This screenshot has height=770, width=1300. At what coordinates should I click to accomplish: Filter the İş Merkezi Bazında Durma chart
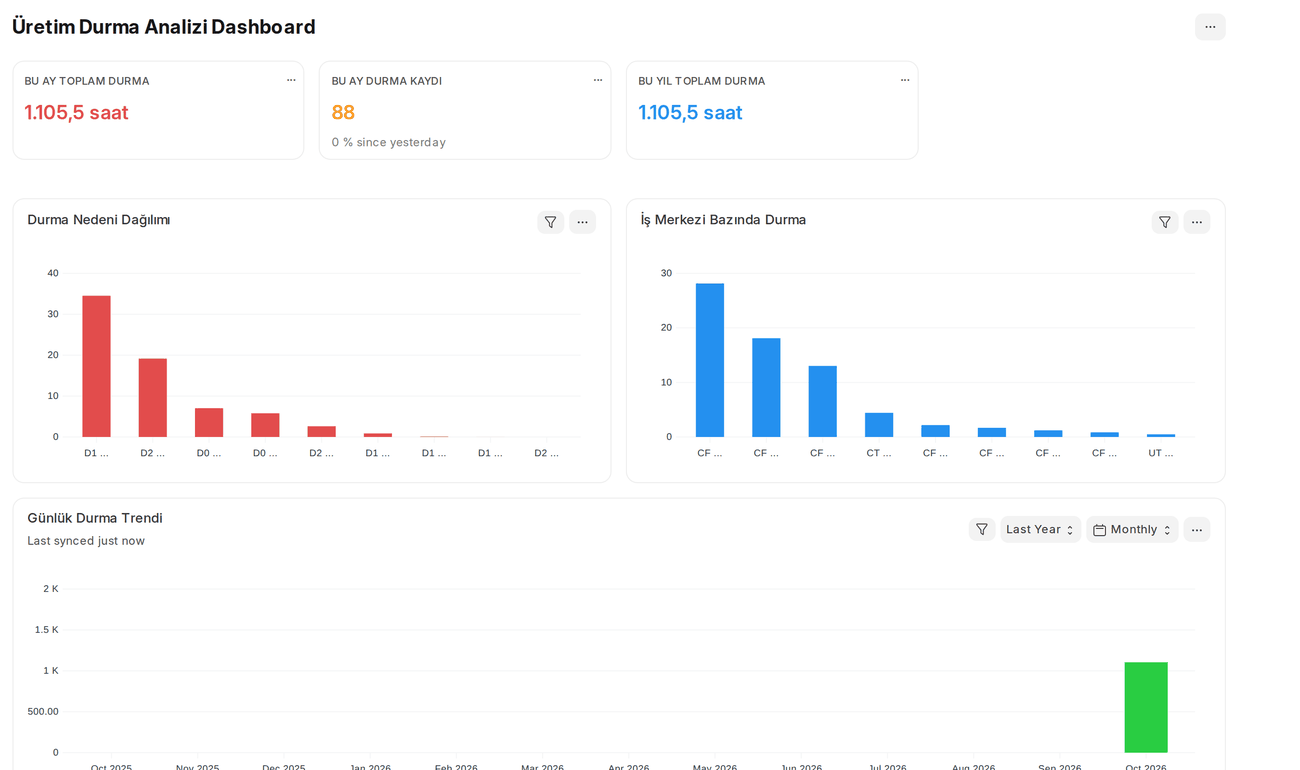pyautogui.click(x=1164, y=222)
